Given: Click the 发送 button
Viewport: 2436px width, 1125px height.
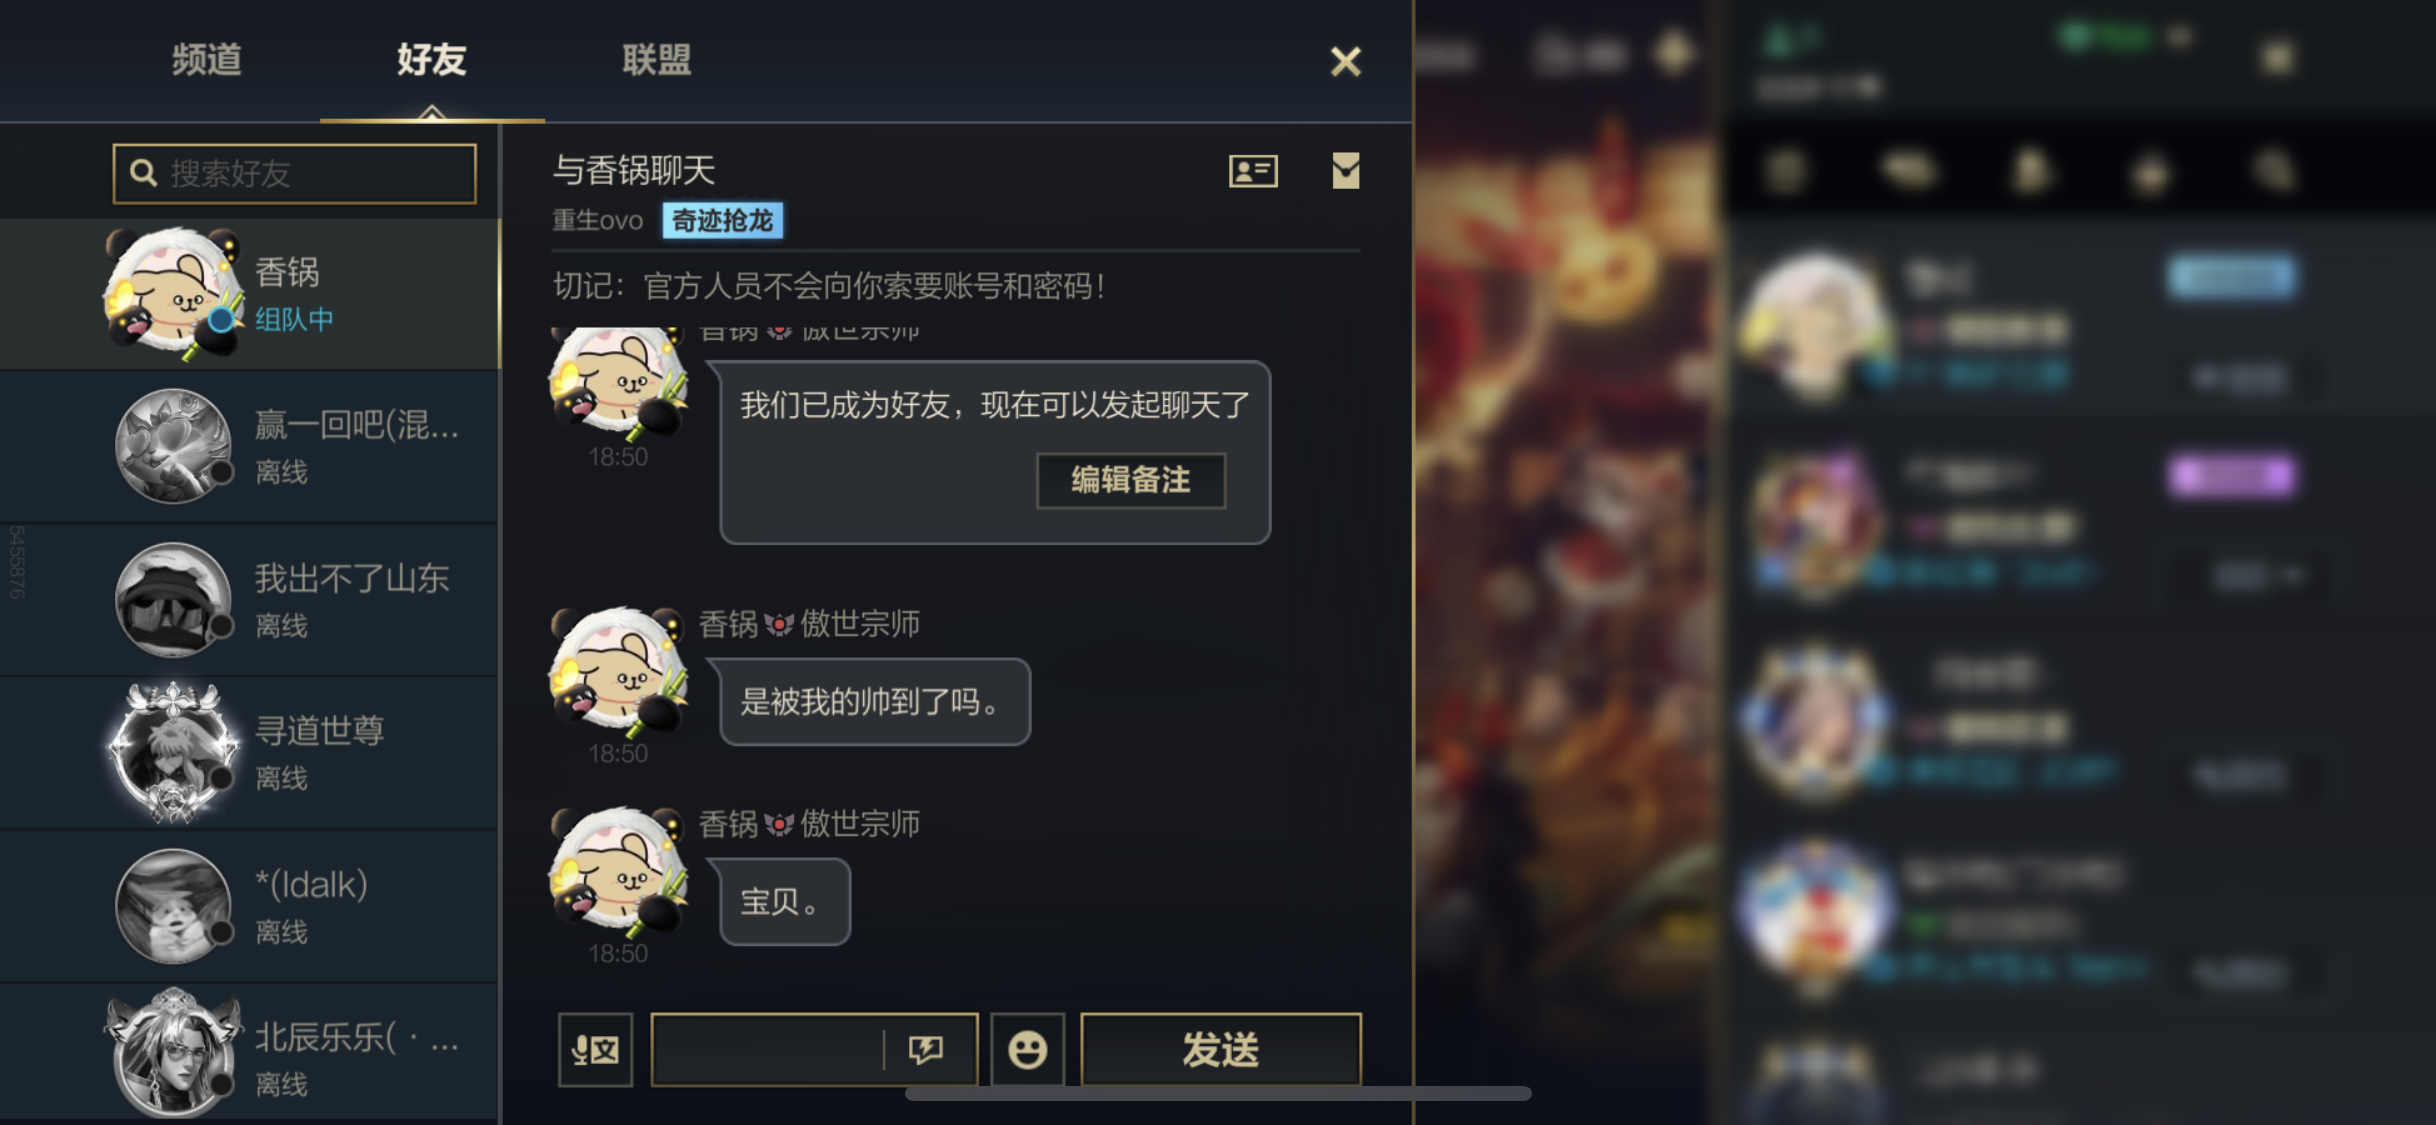Looking at the screenshot, I should click(x=1221, y=1049).
